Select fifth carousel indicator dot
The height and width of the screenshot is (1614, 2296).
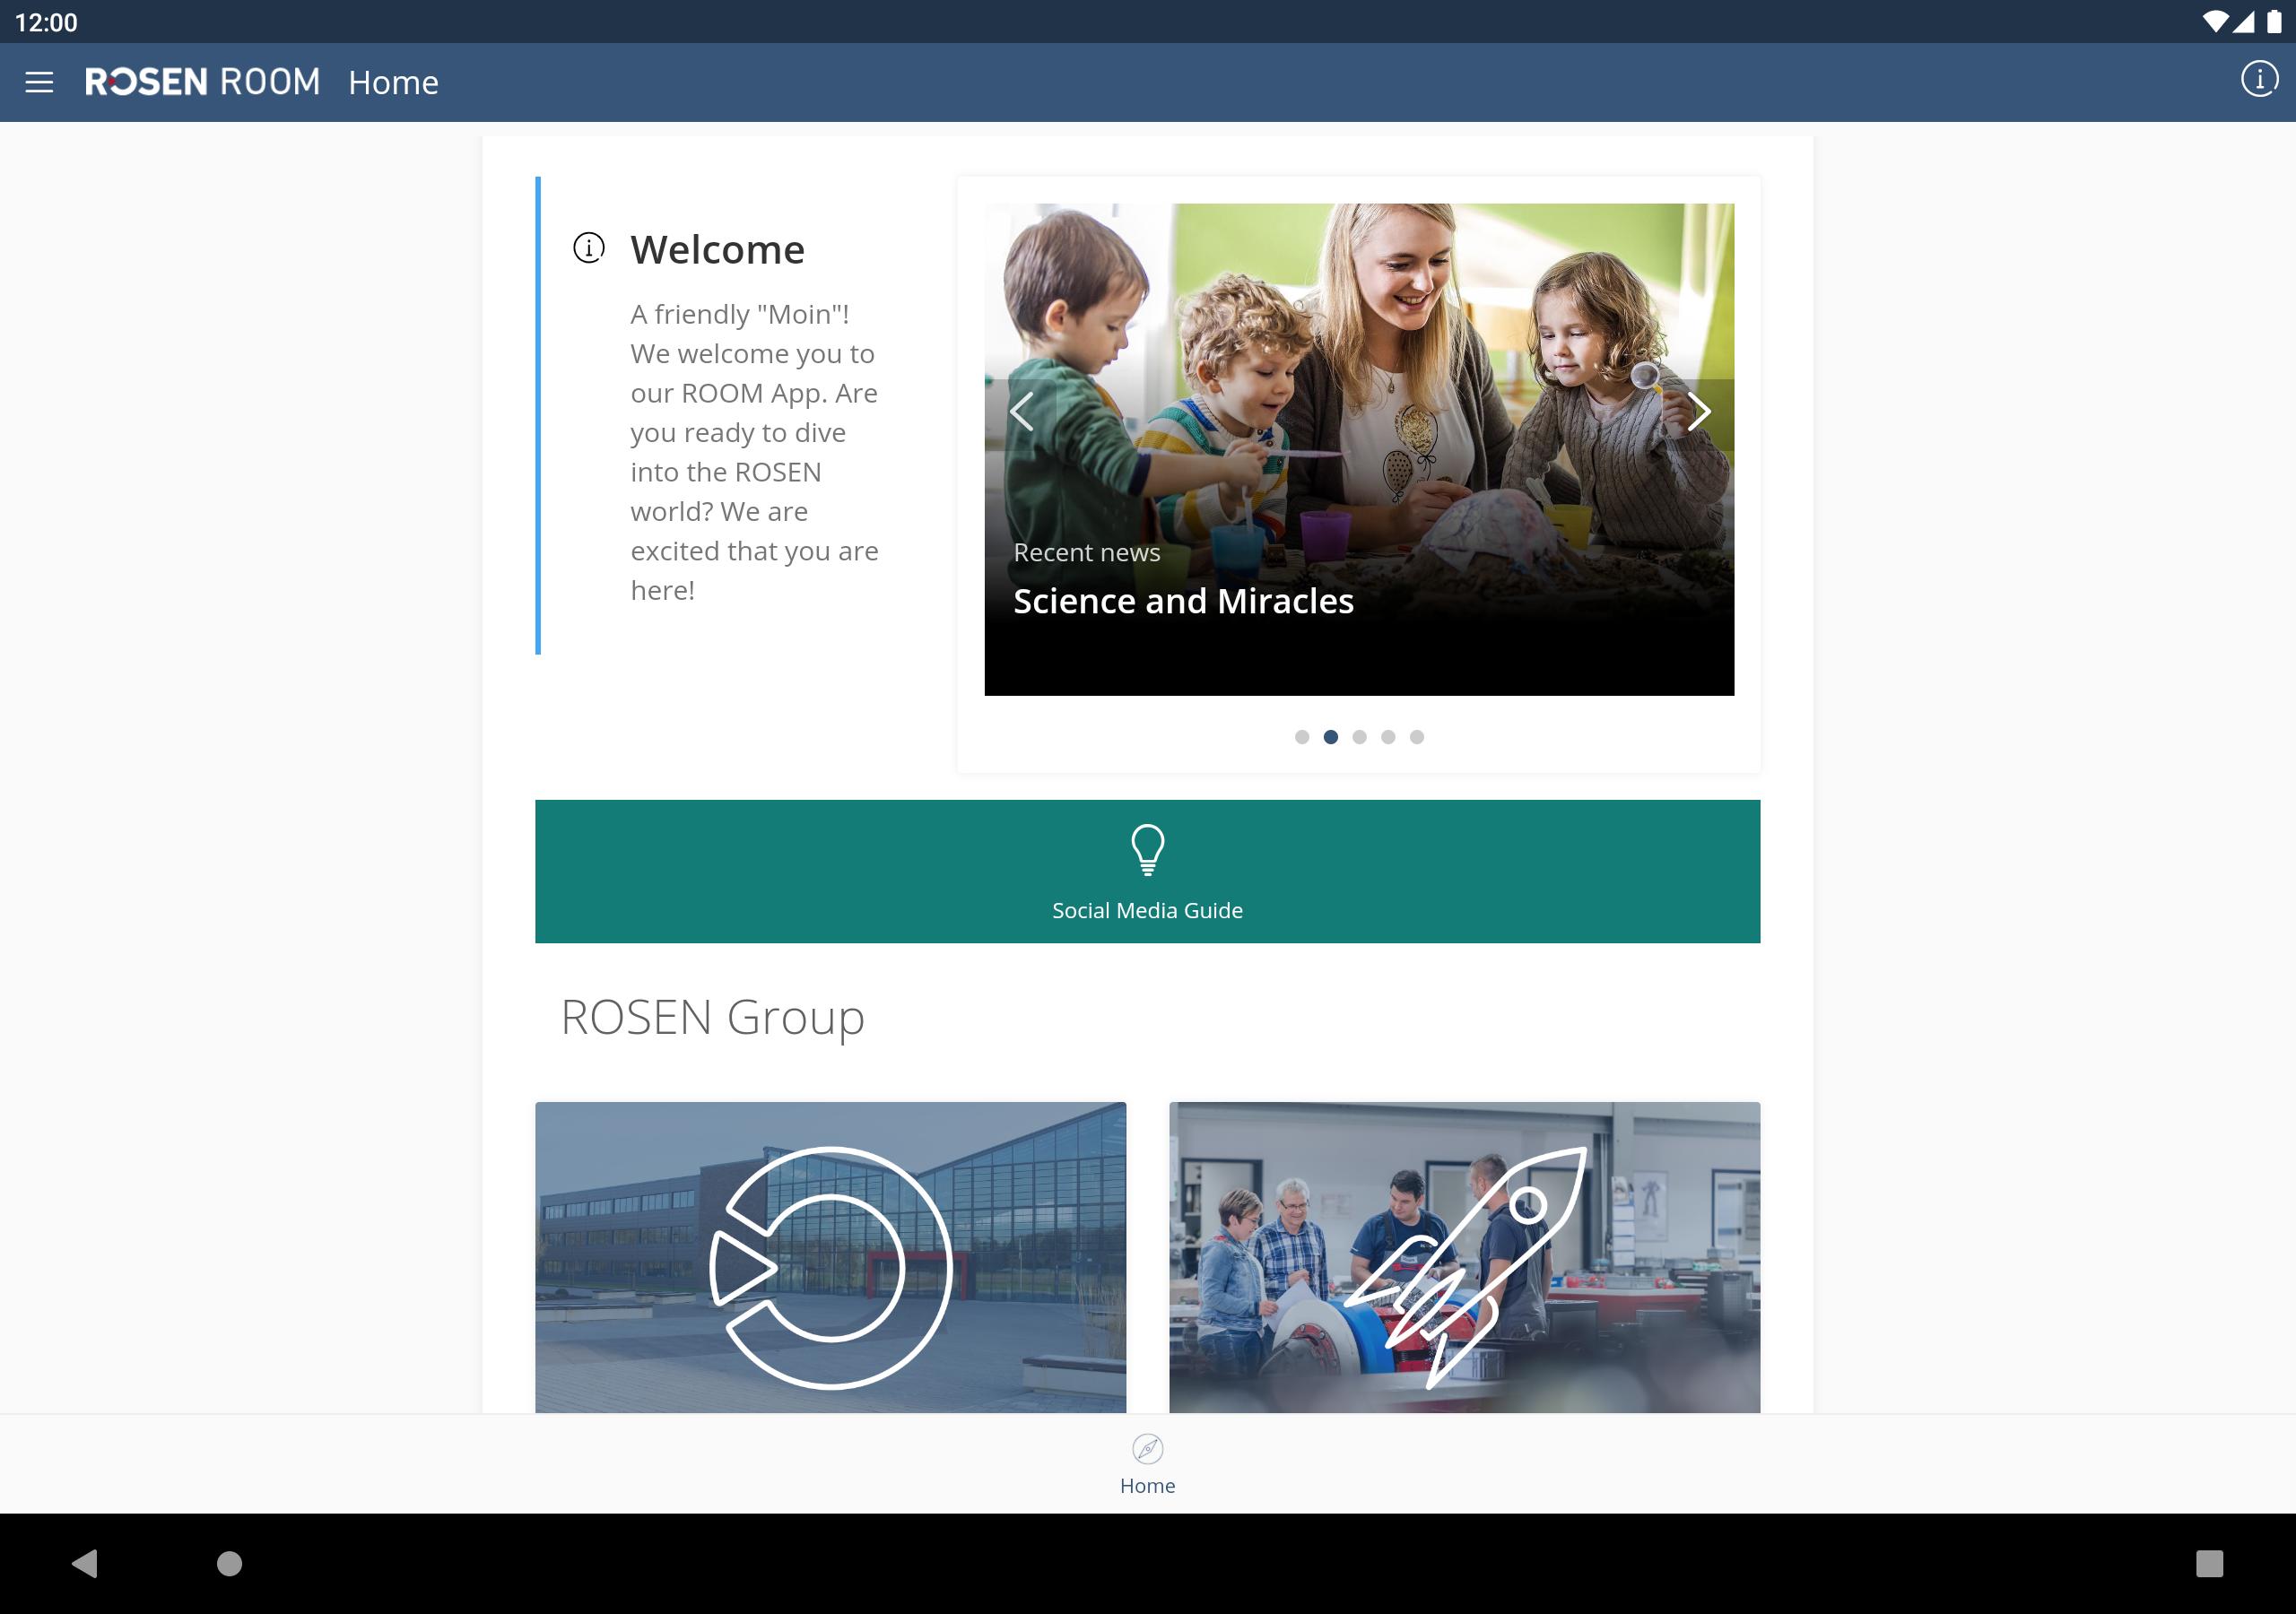tap(1417, 737)
